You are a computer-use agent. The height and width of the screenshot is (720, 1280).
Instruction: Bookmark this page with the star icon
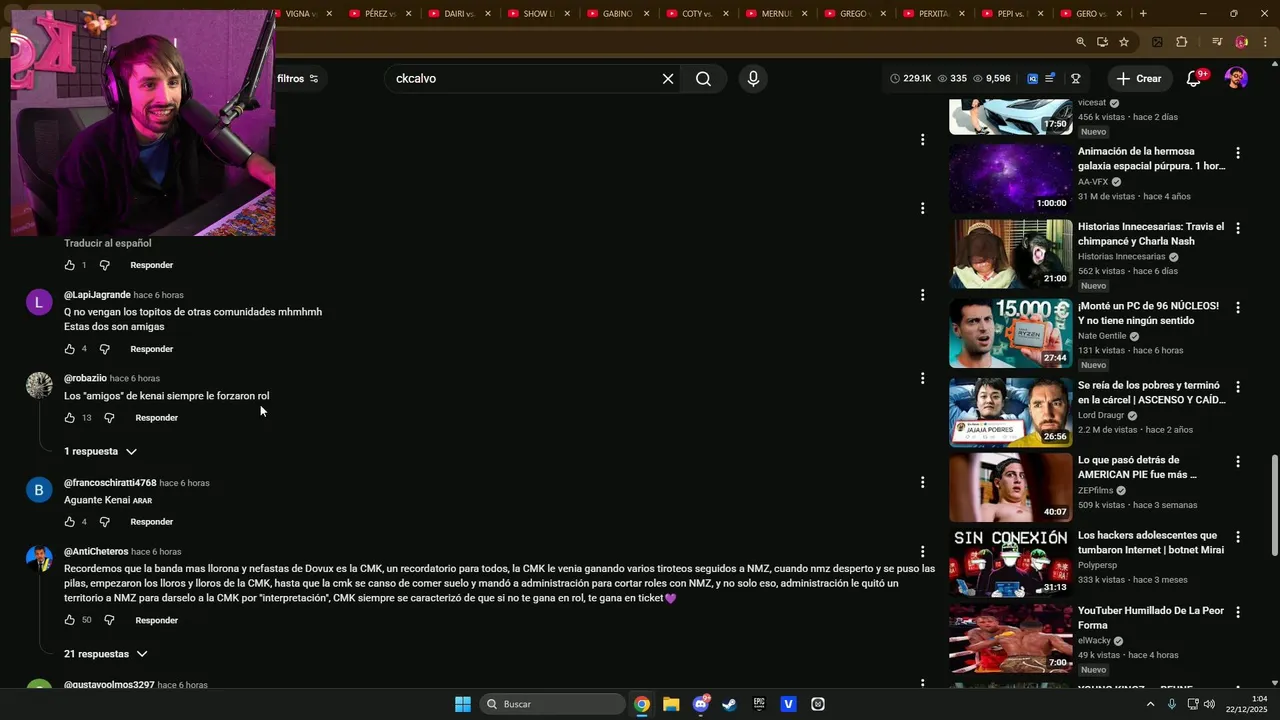pyautogui.click(x=1124, y=42)
